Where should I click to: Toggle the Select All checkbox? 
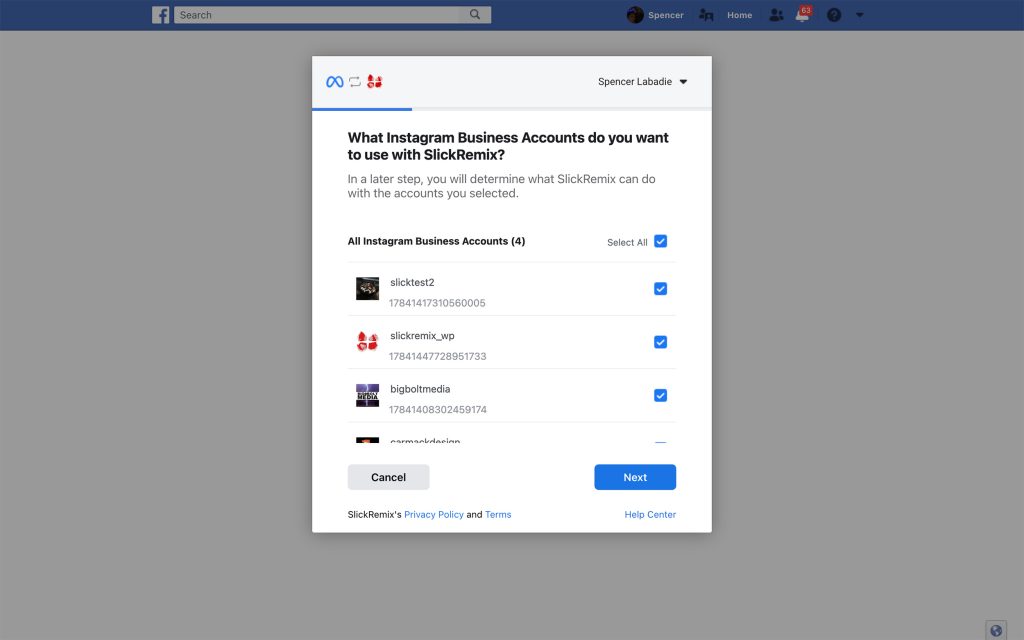pyautogui.click(x=660, y=241)
